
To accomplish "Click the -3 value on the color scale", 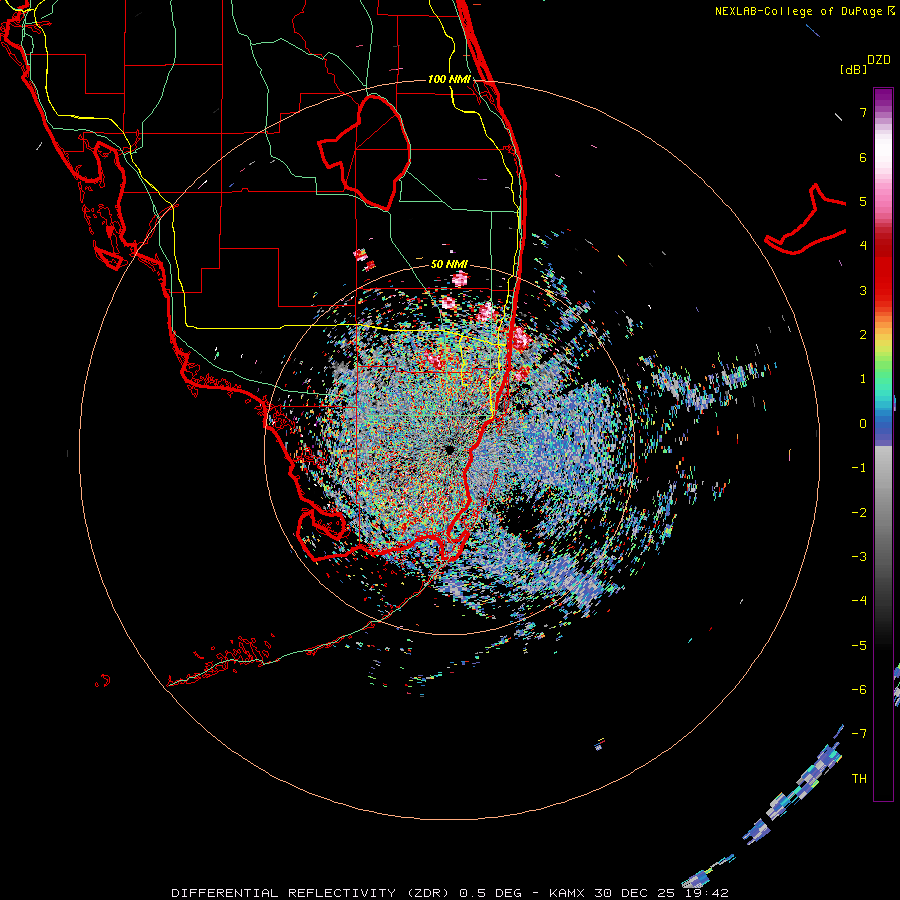I will [x=859, y=556].
